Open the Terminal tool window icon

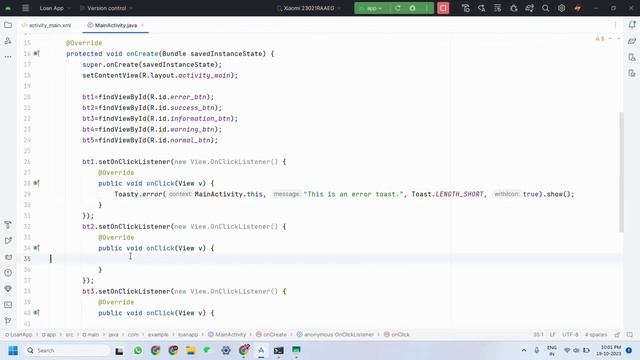[8, 305]
